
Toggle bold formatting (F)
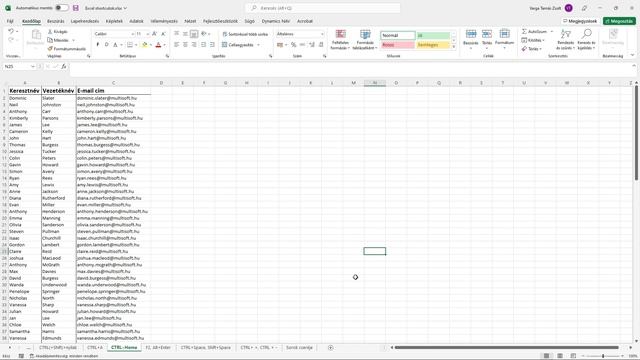click(98, 44)
